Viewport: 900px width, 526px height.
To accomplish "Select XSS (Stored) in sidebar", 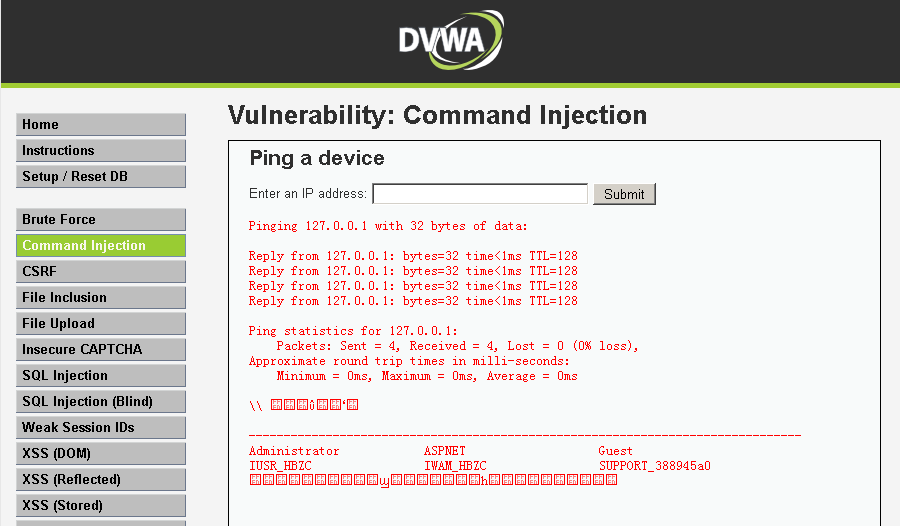I will tap(100, 506).
